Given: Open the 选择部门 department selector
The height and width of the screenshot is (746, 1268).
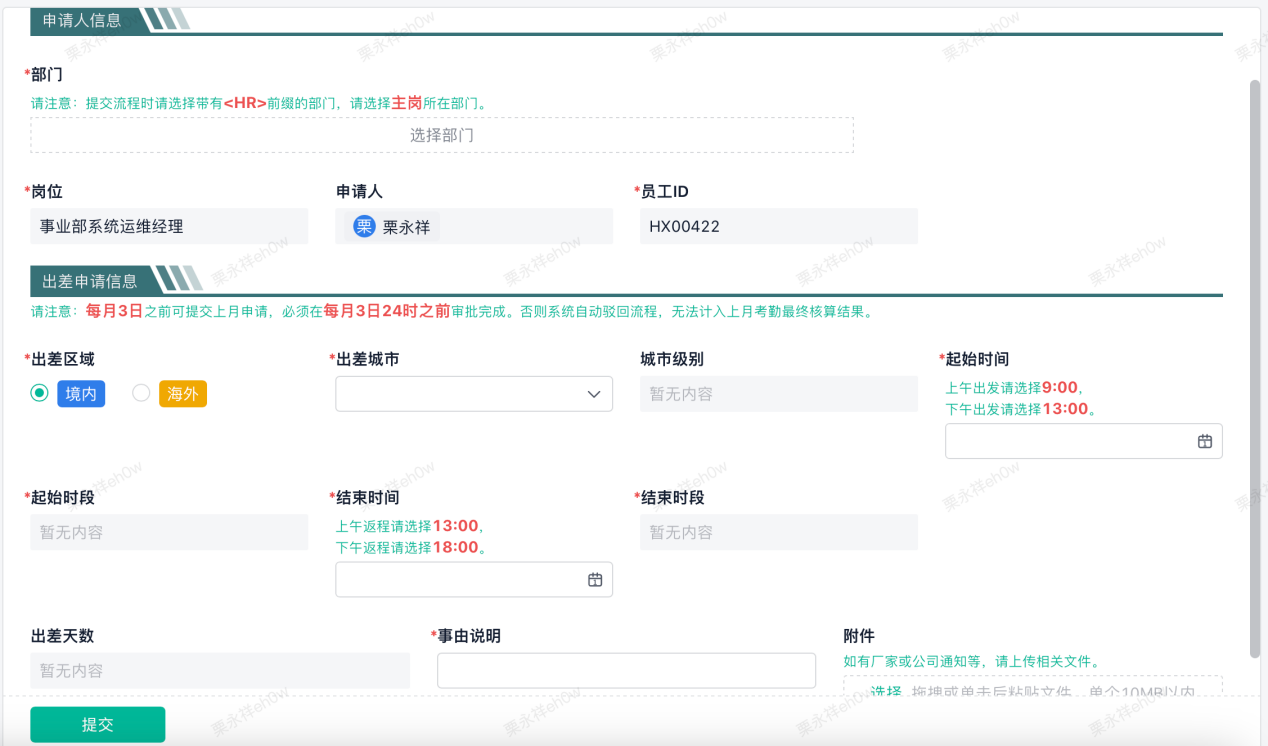Looking at the screenshot, I should [442, 135].
